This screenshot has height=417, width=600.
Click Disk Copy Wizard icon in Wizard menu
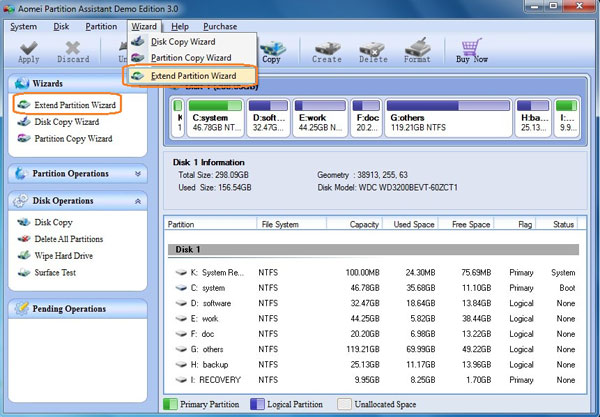138,41
